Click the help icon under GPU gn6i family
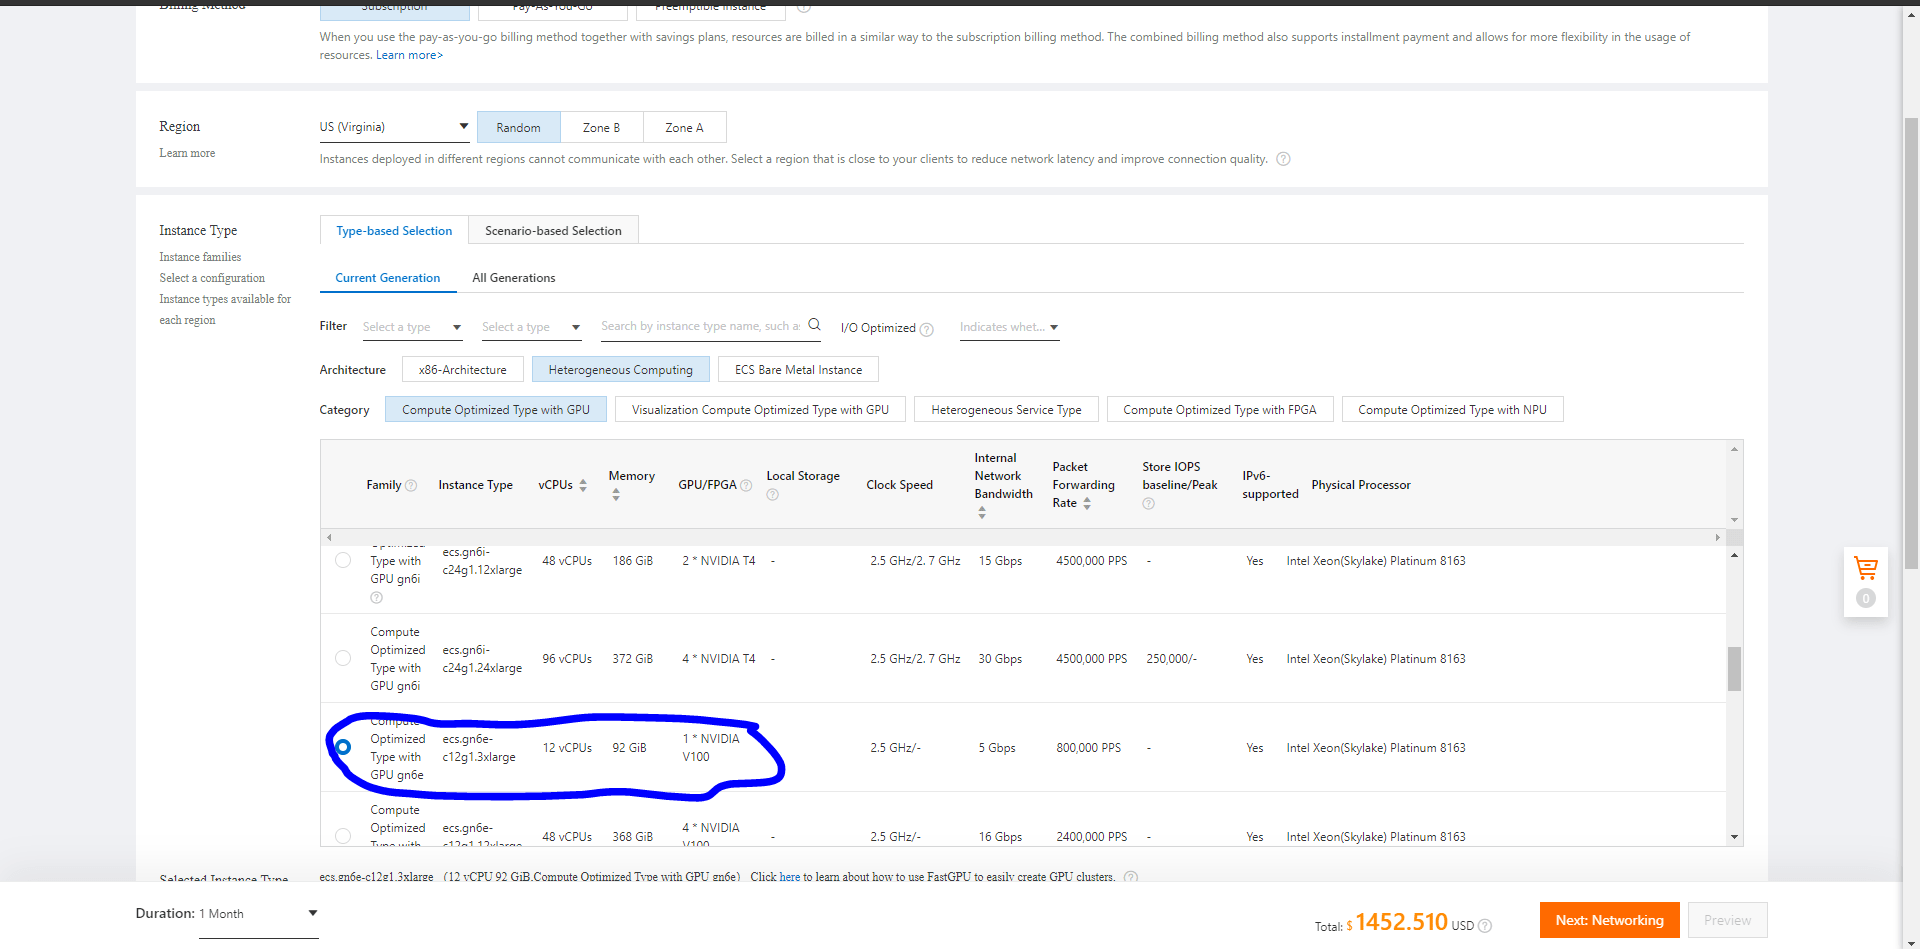 pos(376,597)
